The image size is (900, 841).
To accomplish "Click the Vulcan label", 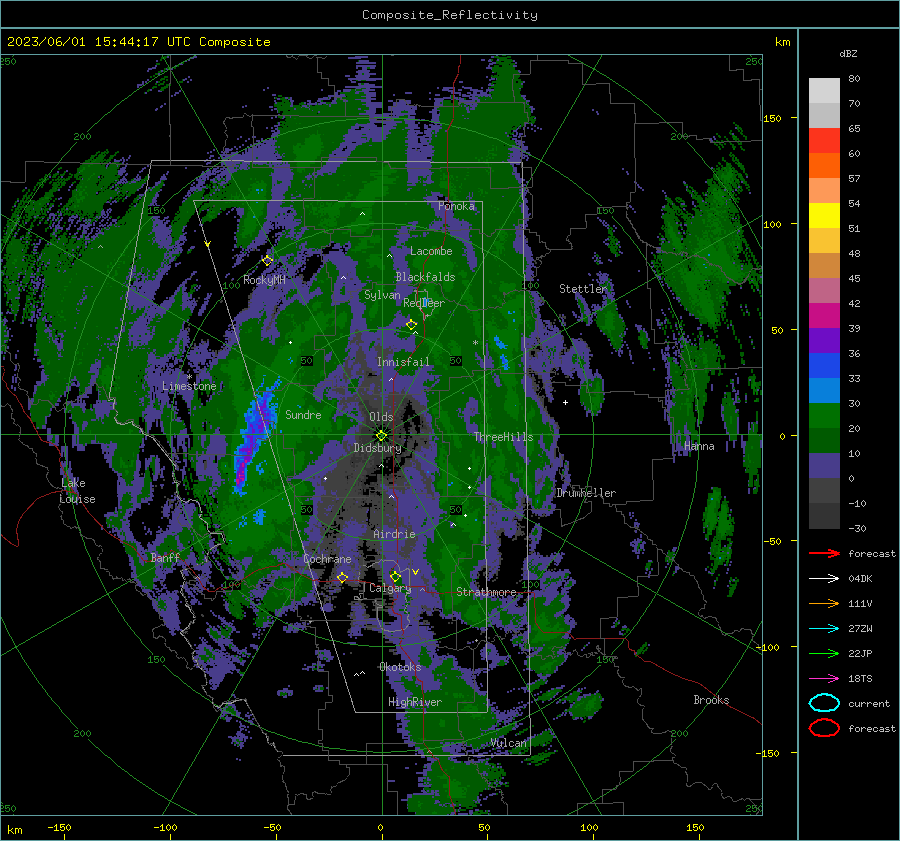I will tap(508, 743).
